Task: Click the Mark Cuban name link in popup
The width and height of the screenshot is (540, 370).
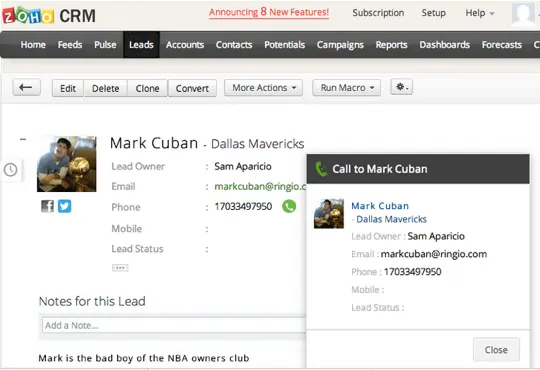Action: [380, 206]
